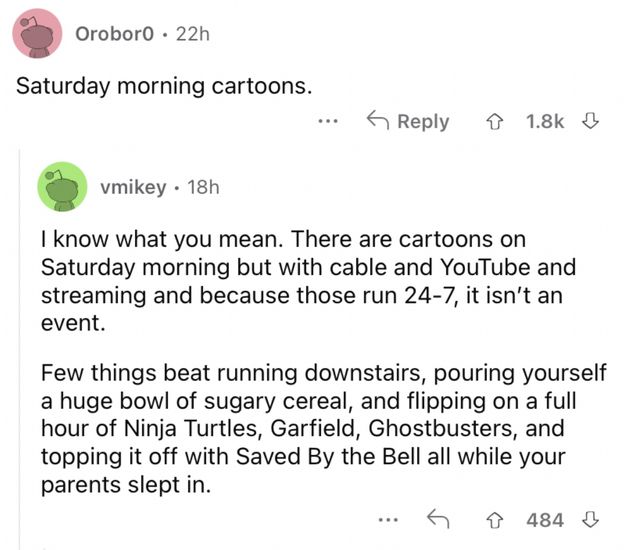Click the Reply text on Orobor0's comment
This screenshot has width=630, height=550.
pos(423,122)
